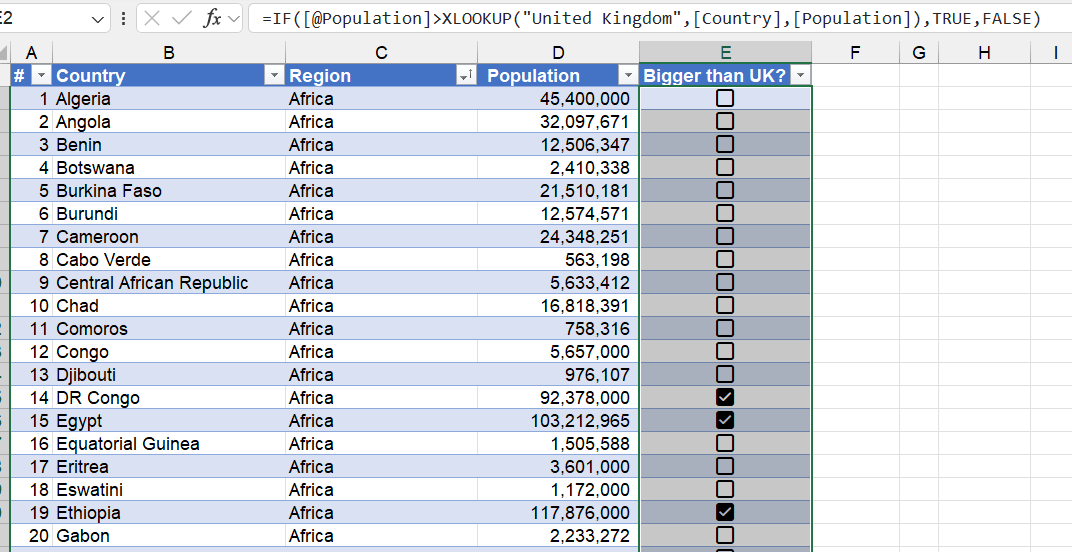Click the Cancel X icon in formula bar
The image size is (1072, 552).
(152, 19)
